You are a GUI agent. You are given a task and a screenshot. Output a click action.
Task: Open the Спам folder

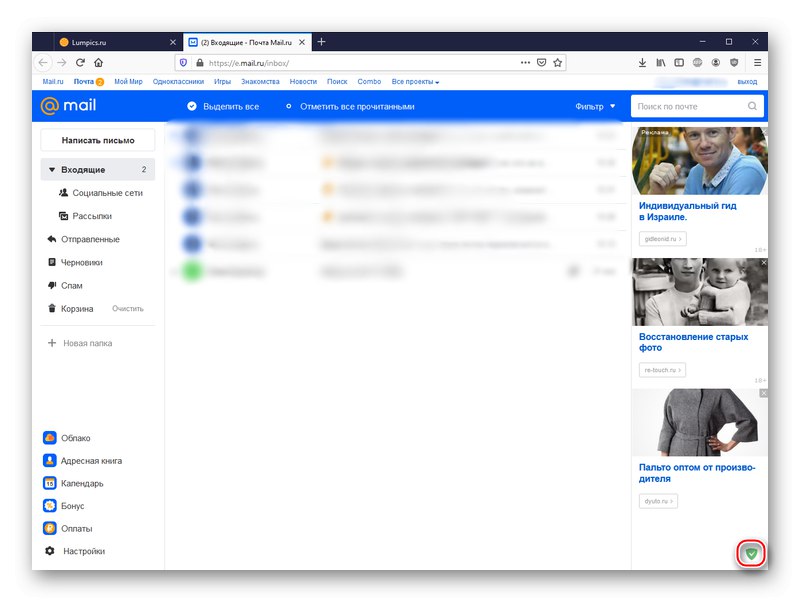tap(65, 286)
